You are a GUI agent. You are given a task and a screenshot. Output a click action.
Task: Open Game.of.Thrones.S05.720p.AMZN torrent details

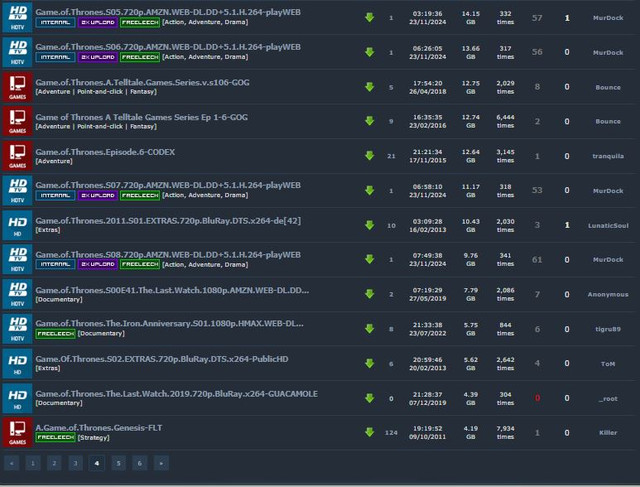168,12
